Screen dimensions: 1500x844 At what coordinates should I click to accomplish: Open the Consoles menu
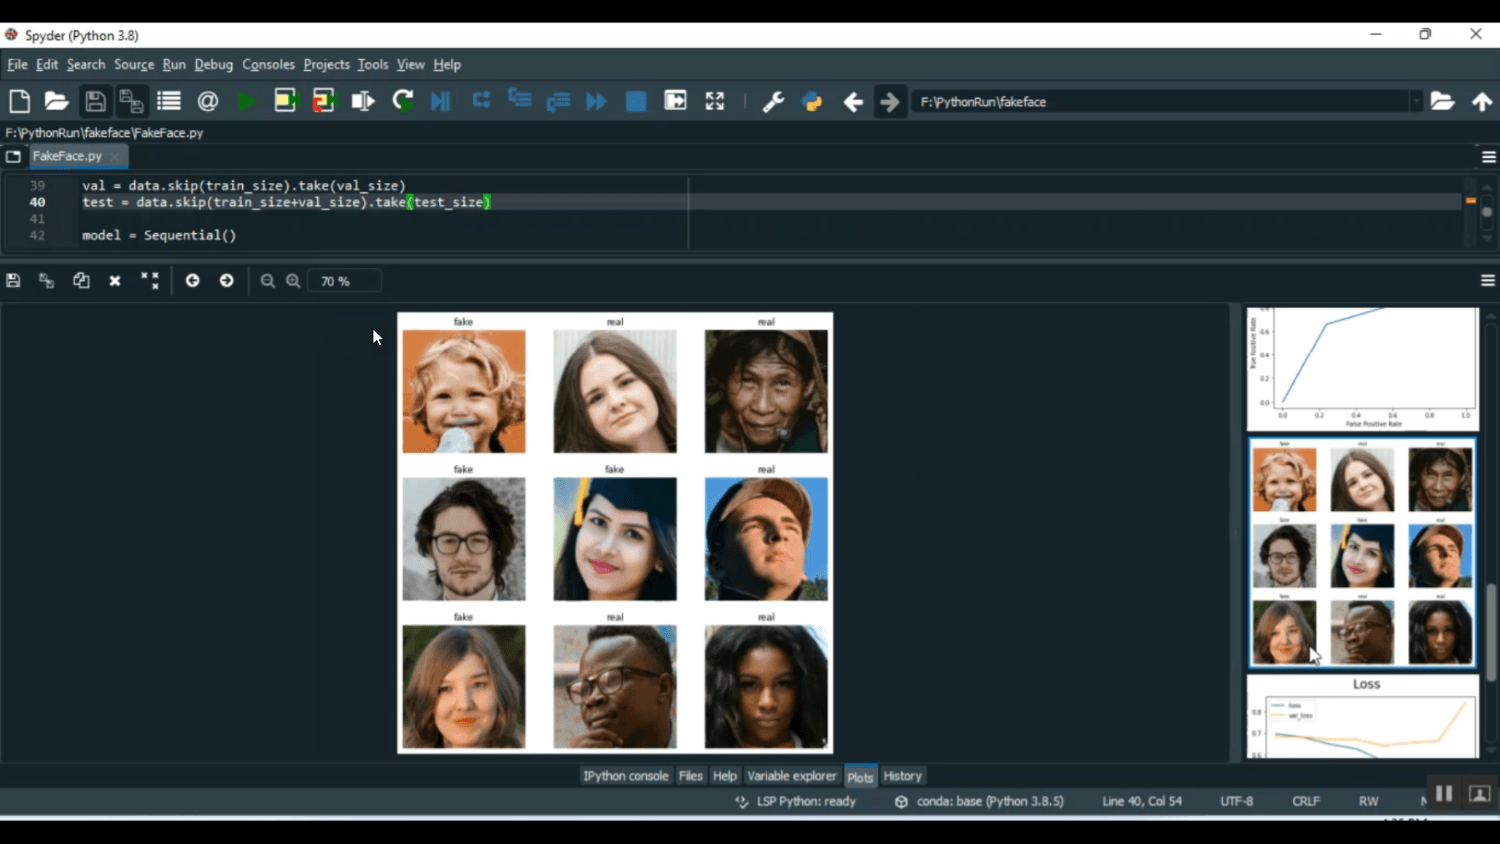pyautogui.click(x=268, y=64)
